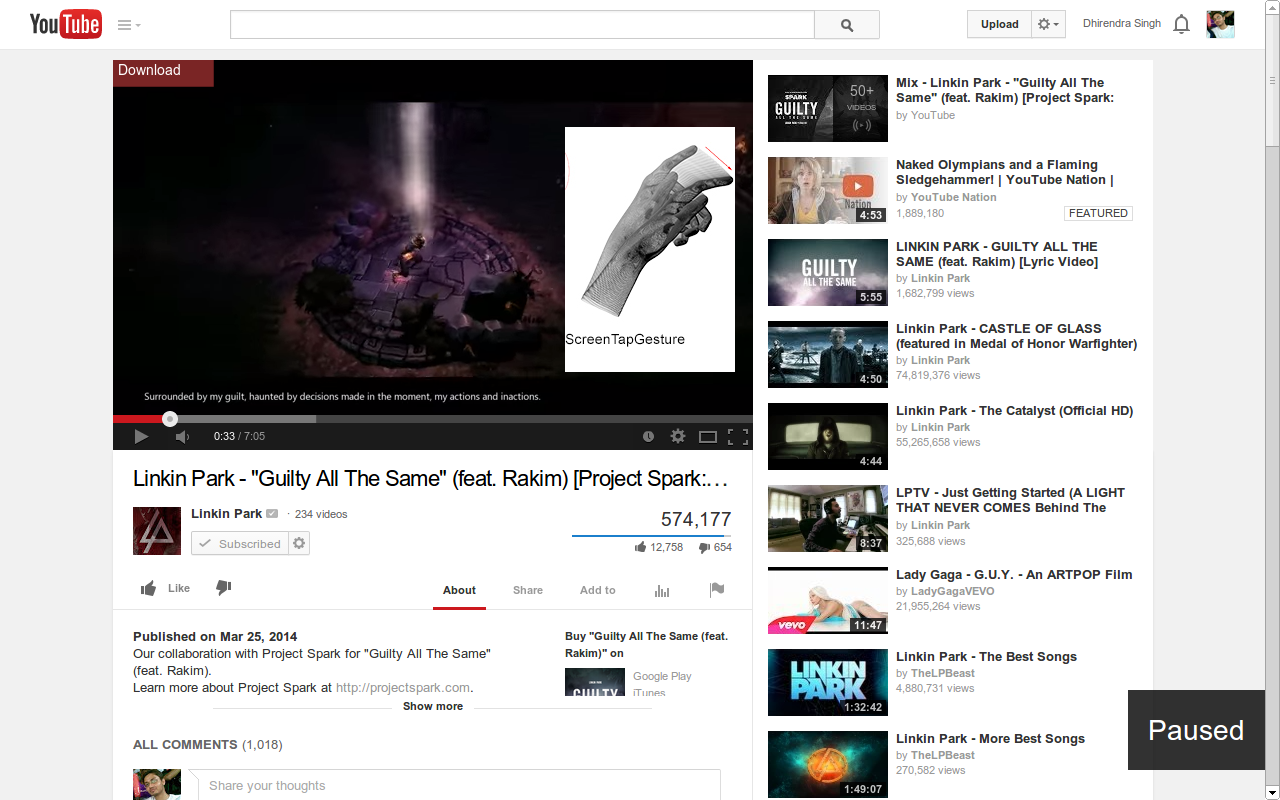Expand the description with Show more

(x=433, y=706)
